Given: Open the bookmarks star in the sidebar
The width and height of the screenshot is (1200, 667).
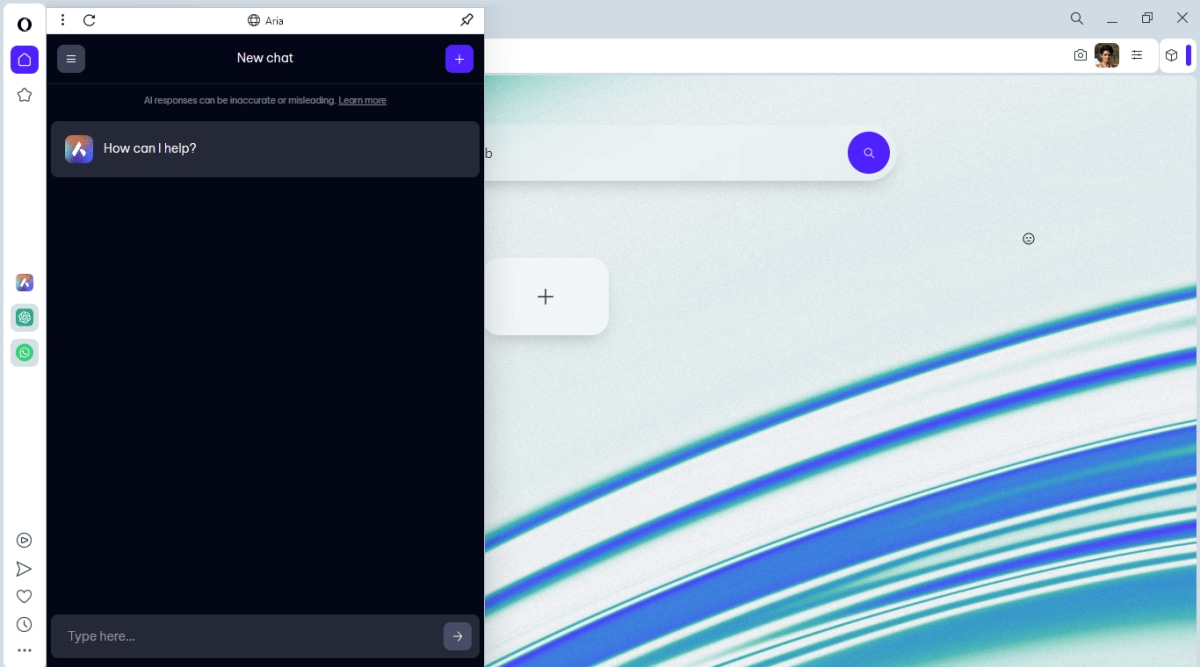Looking at the screenshot, I should tap(24, 94).
